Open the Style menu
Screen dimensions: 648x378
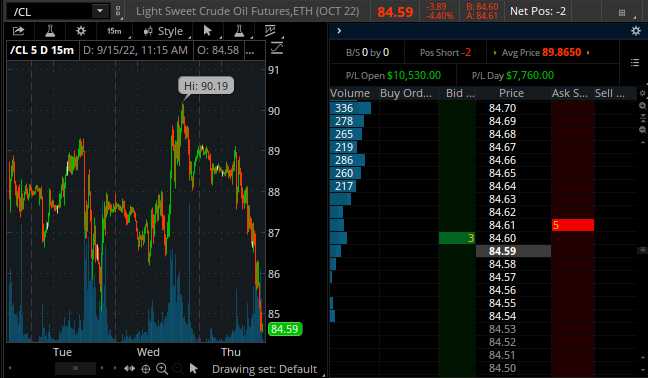[x=163, y=31]
